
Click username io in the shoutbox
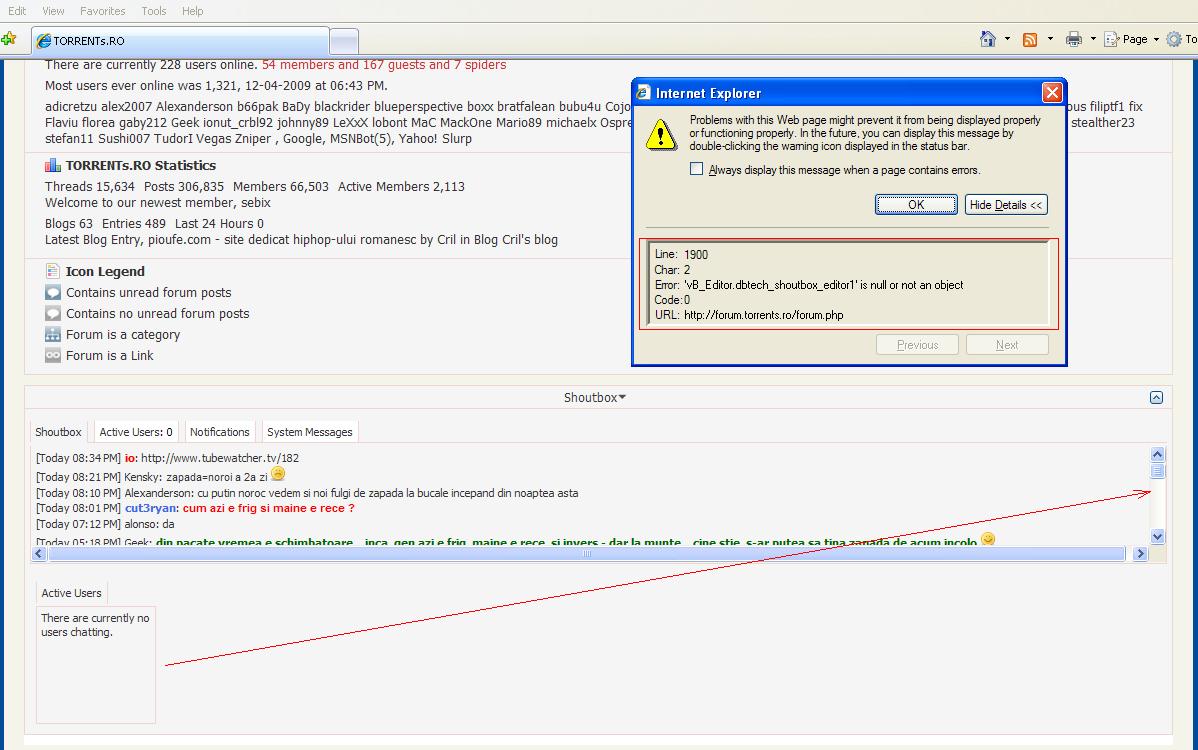(x=130, y=458)
